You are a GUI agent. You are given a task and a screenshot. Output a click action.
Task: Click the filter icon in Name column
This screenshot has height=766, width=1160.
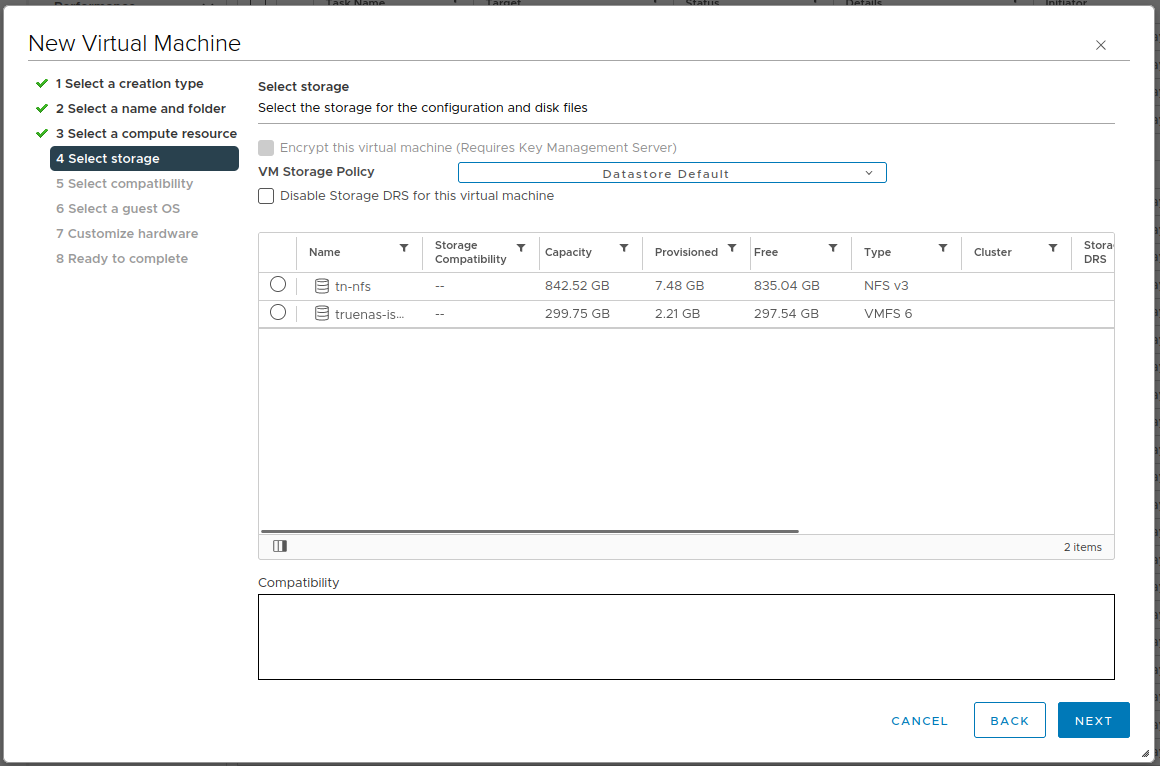tap(404, 248)
